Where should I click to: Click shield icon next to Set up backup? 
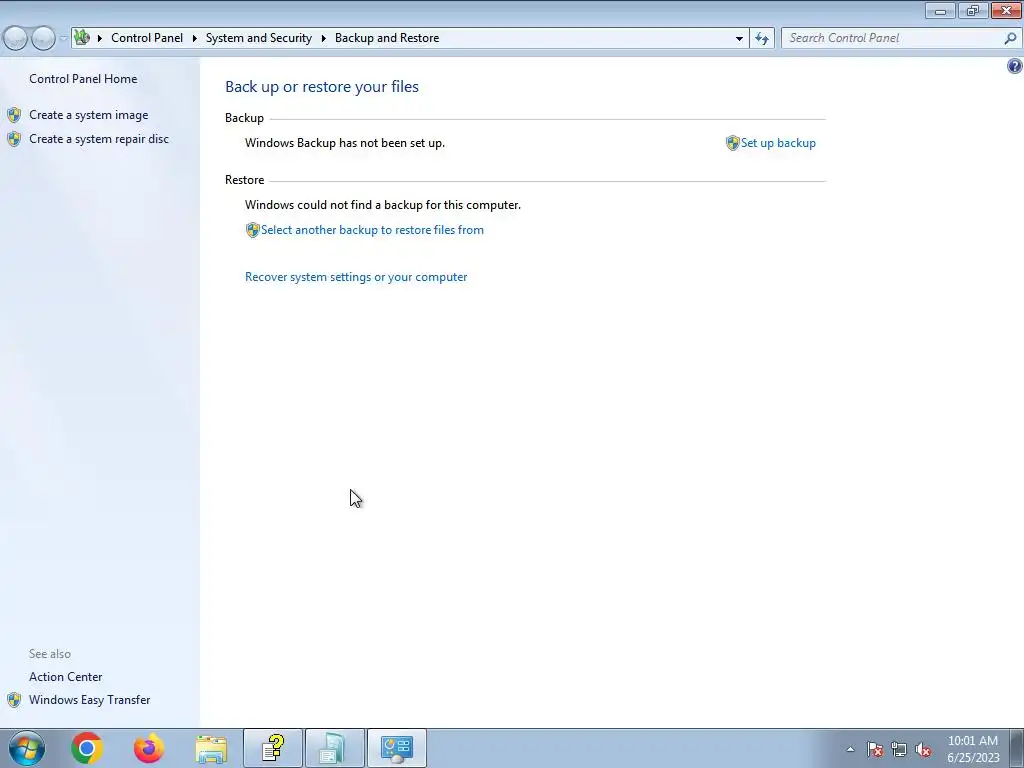[732, 143]
